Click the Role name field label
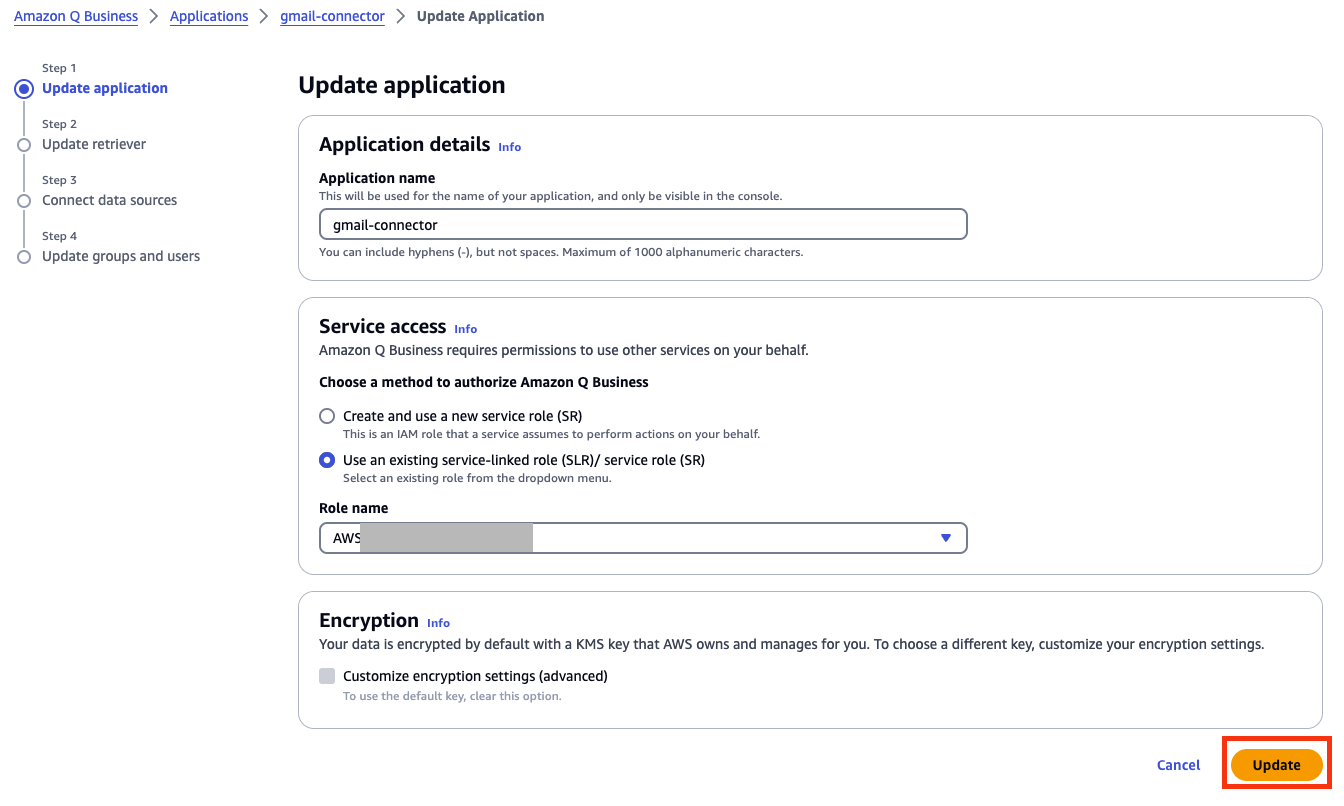 tap(354, 508)
